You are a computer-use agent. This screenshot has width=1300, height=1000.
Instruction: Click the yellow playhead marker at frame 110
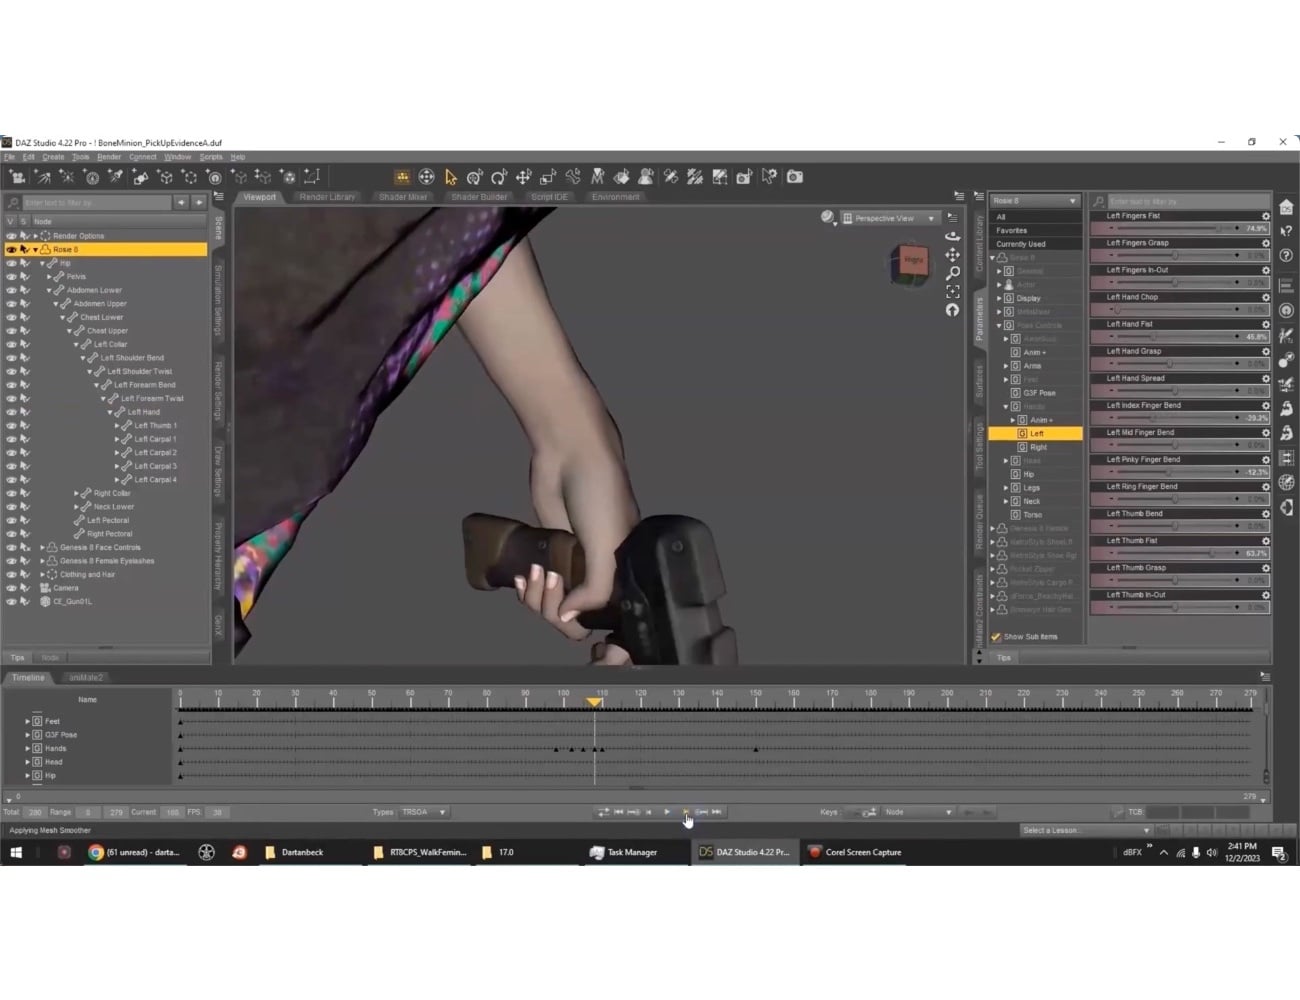(595, 703)
